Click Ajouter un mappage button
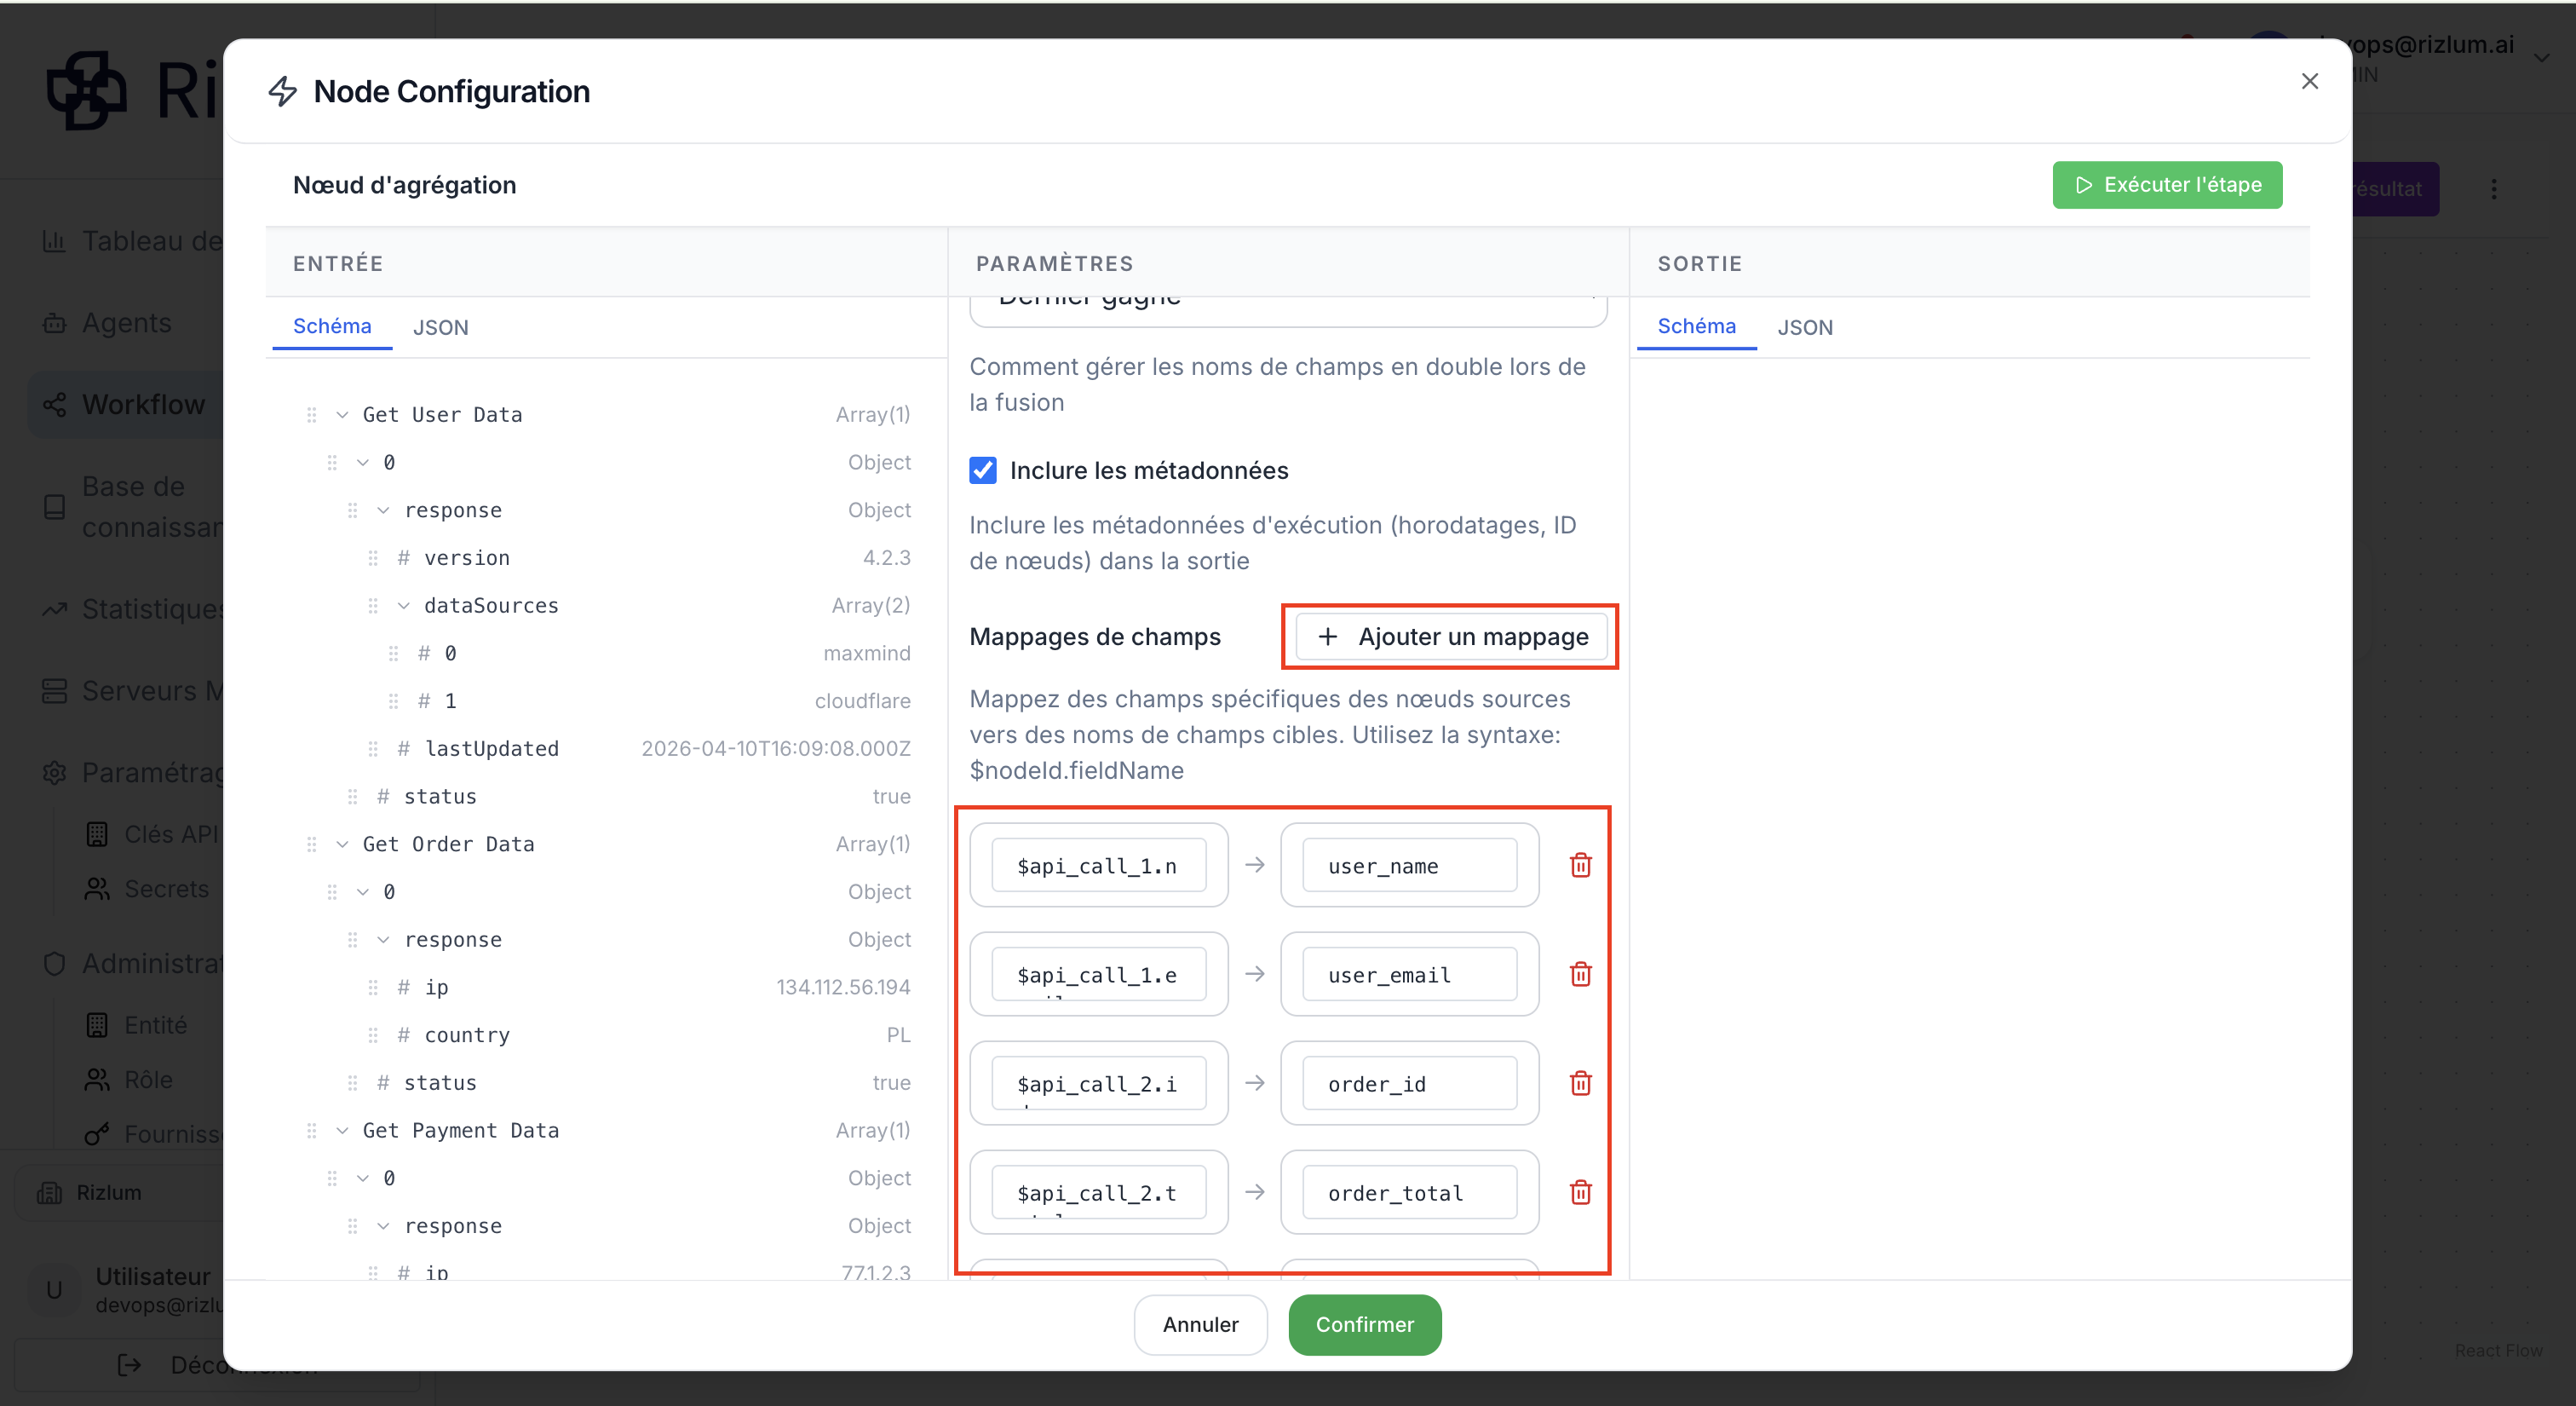 (1451, 637)
